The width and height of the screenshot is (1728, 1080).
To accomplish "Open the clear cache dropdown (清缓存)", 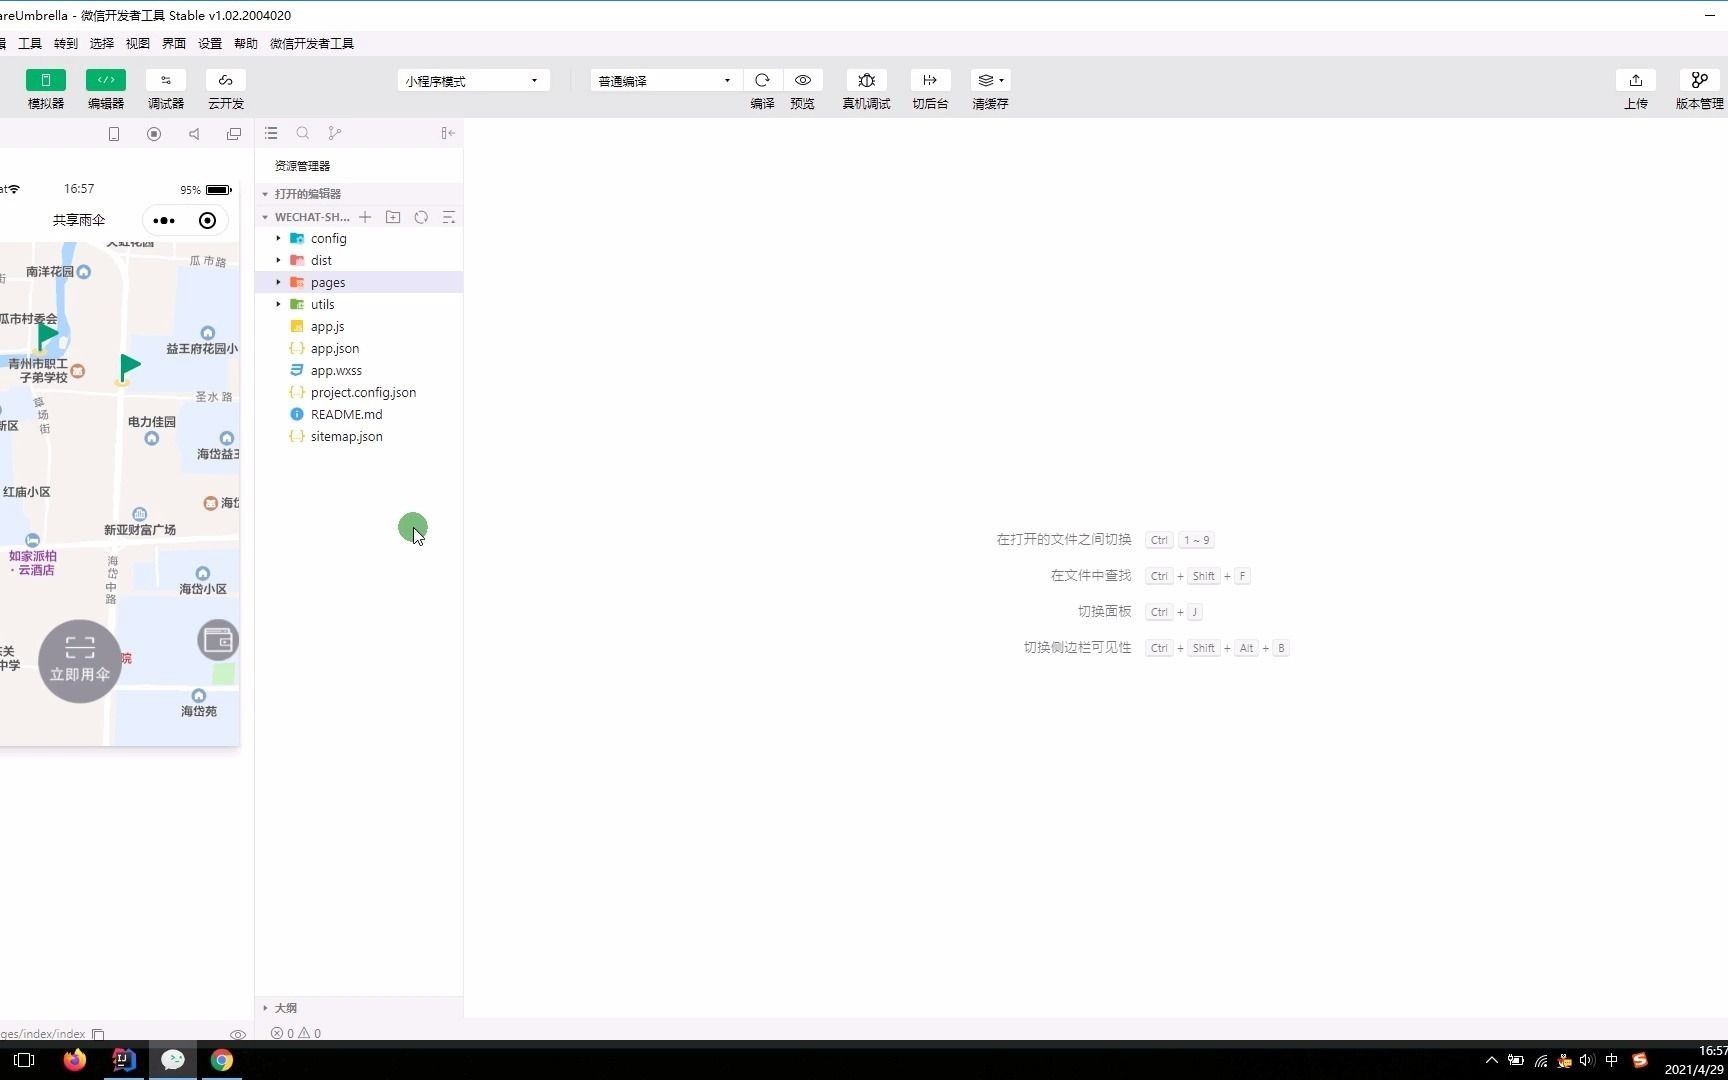I will coord(990,80).
